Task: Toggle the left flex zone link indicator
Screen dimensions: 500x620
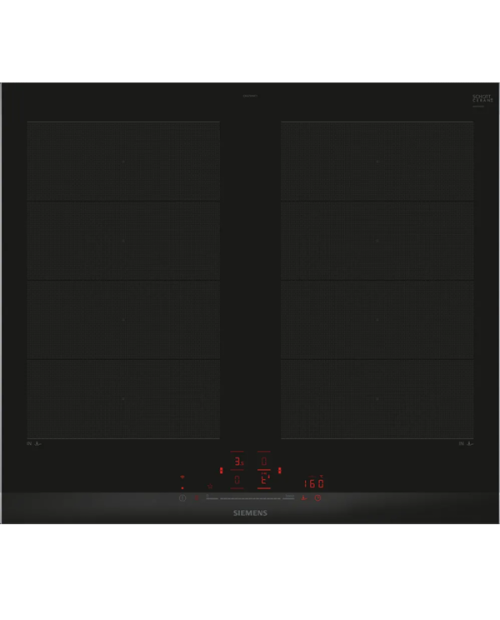Action: click(x=221, y=471)
